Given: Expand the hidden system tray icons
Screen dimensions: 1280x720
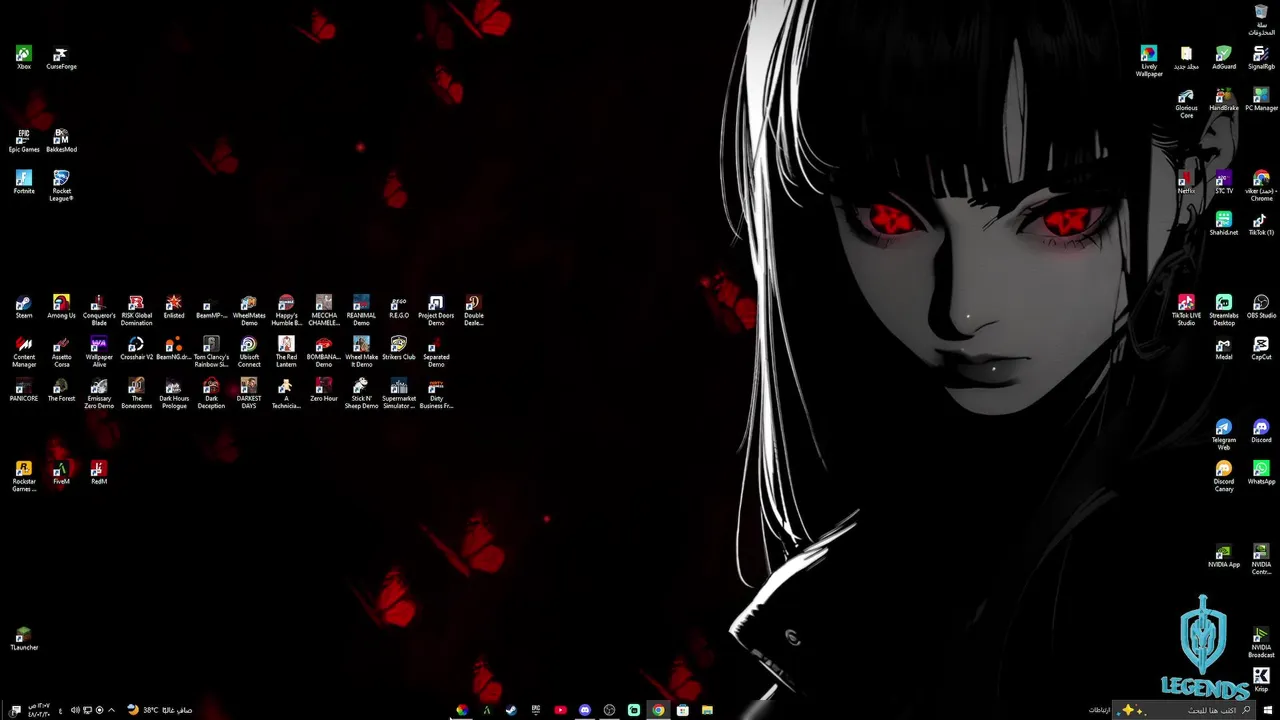Looking at the screenshot, I should coord(111,710).
